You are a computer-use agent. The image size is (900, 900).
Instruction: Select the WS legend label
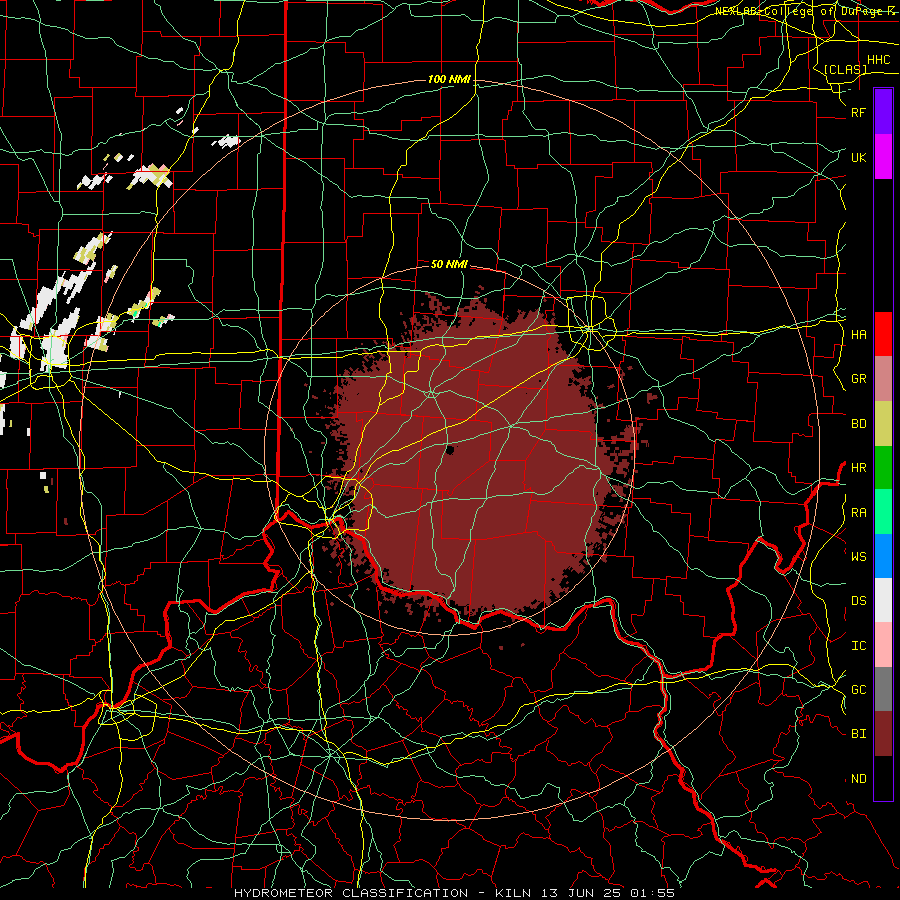click(858, 556)
